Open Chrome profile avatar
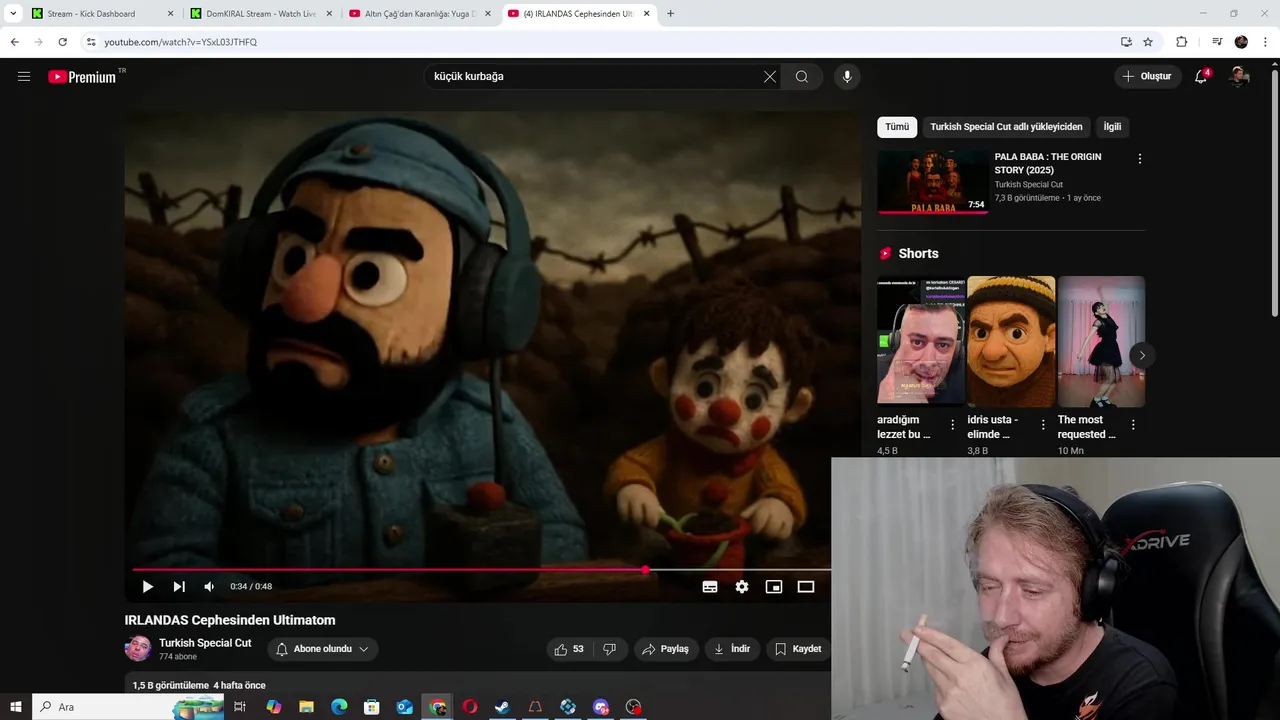The image size is (1280, 720). 1241,42
